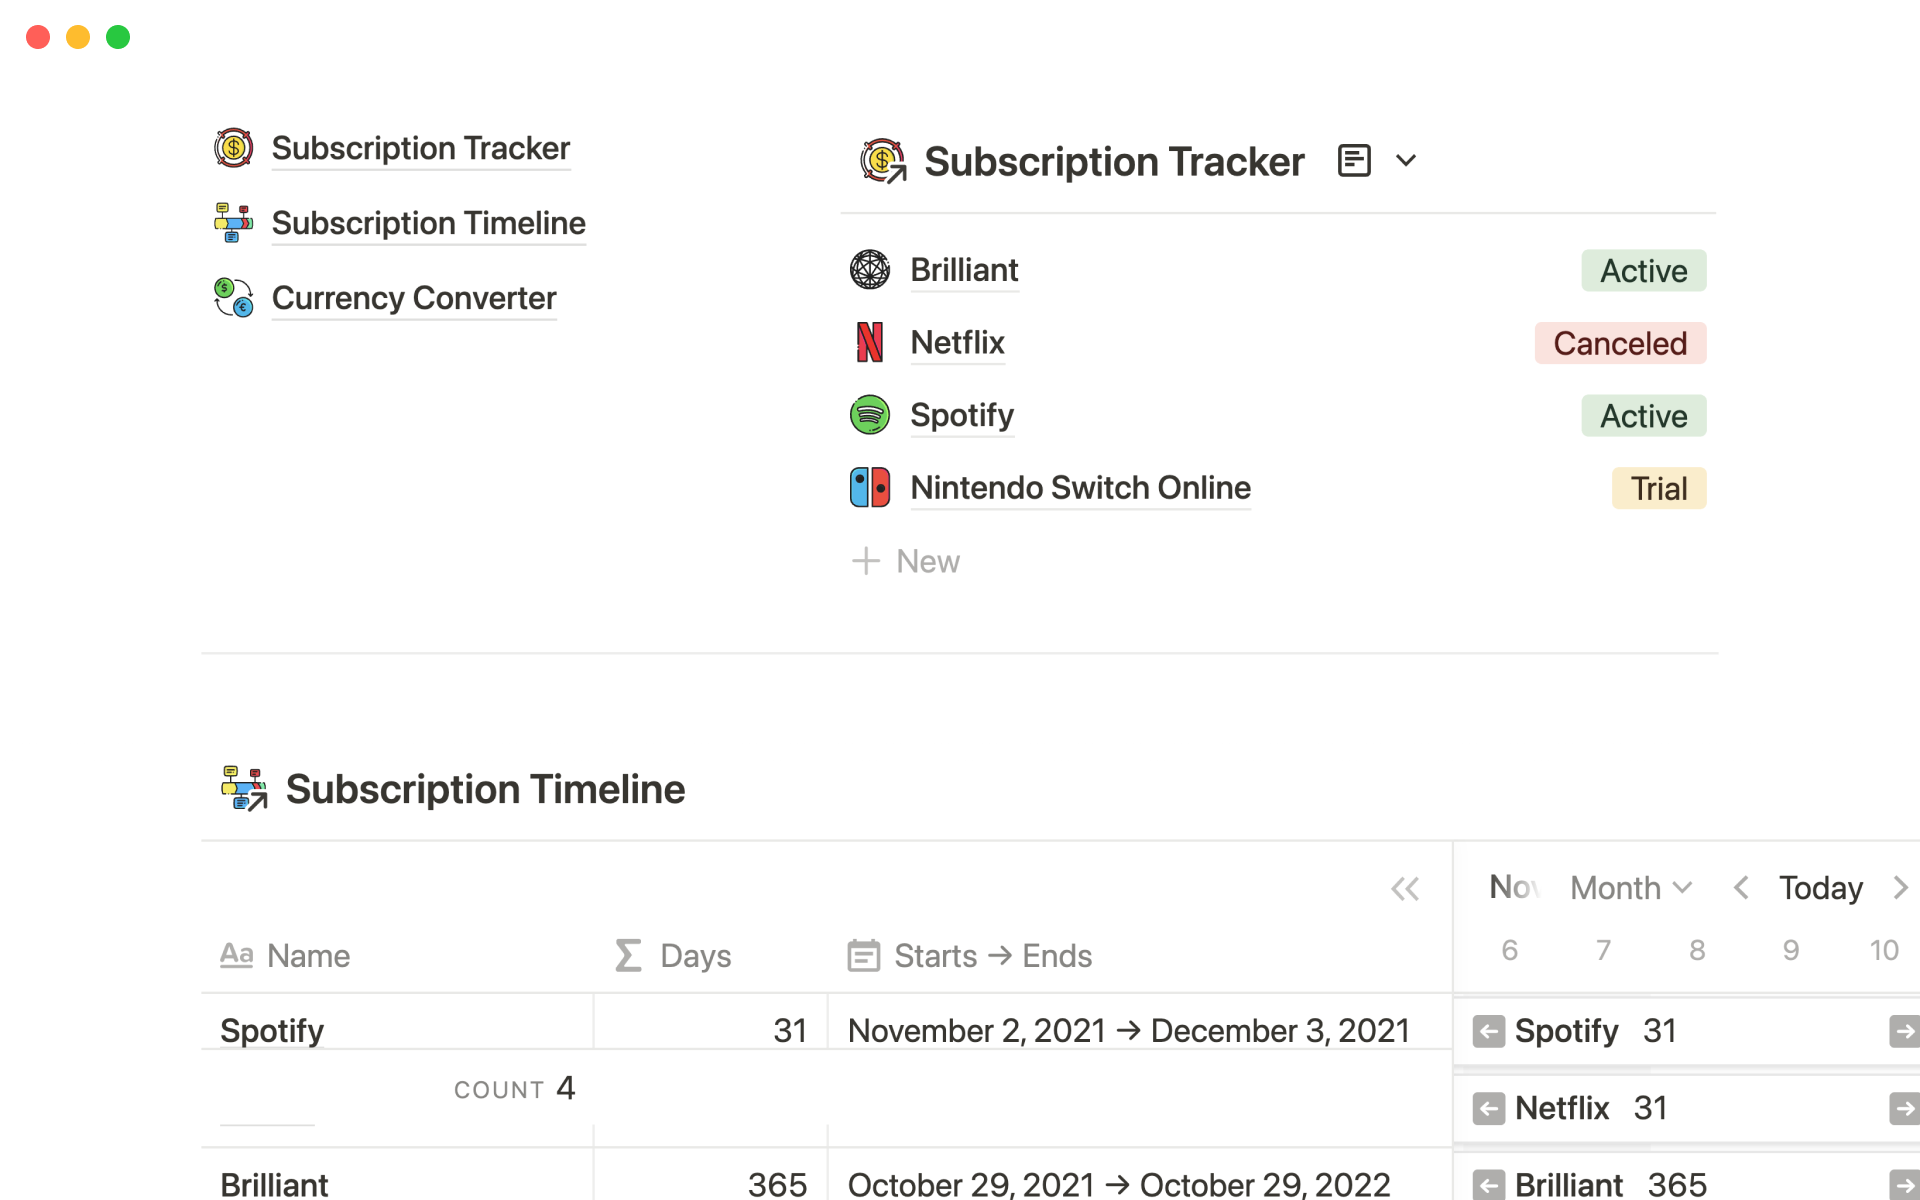Sort by the Days column header
Screen dimensions: 1920x1200
click(695, 956)
